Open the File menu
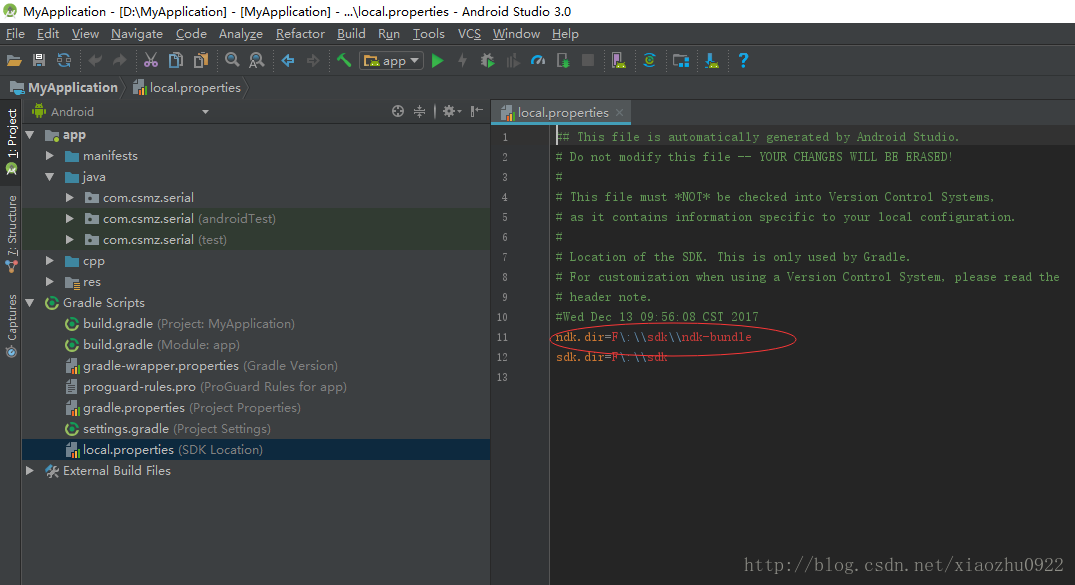The width and height of the screenshot is (1075, 585). [15, 34]
